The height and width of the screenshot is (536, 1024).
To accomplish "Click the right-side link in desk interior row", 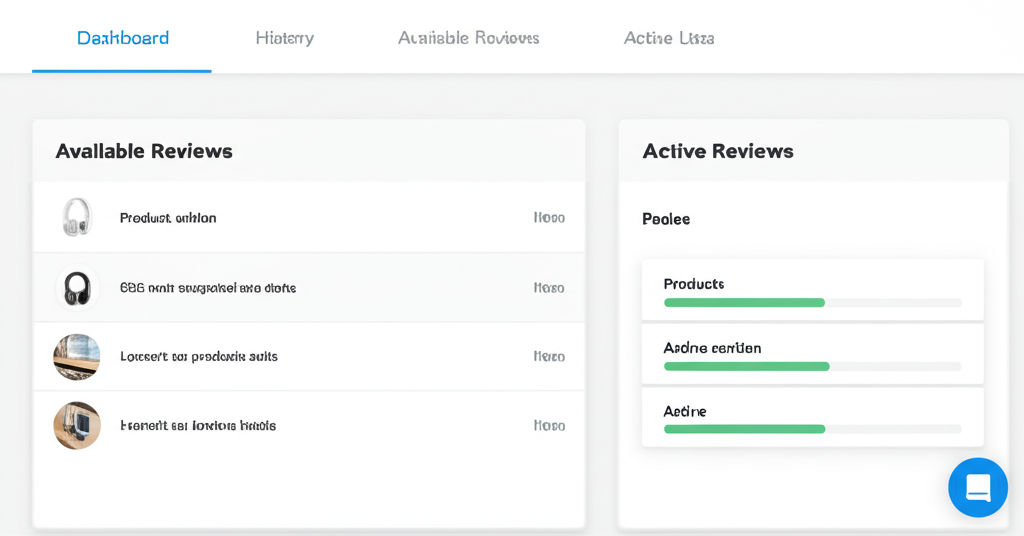I will (549, 357).
